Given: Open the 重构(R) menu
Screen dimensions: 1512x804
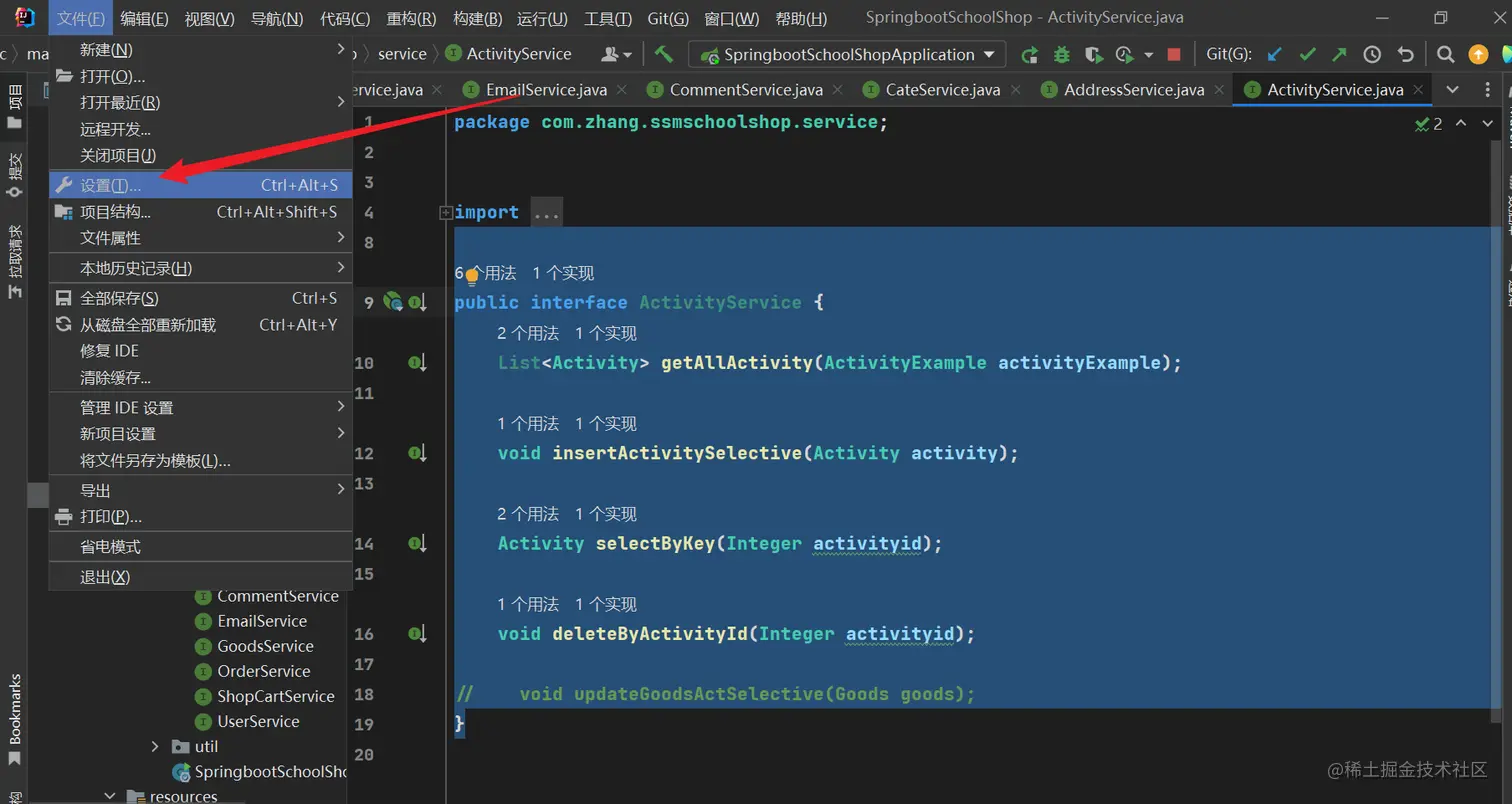Looking at the screenshot, I should pyautogui.click(x=411, y=18).
